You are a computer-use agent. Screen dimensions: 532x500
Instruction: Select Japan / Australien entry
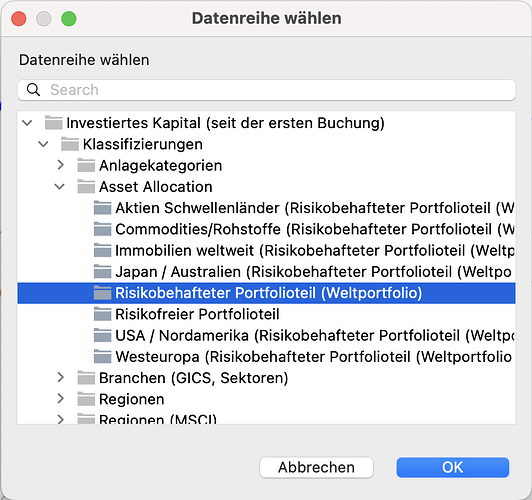click(x=266, y=272)
